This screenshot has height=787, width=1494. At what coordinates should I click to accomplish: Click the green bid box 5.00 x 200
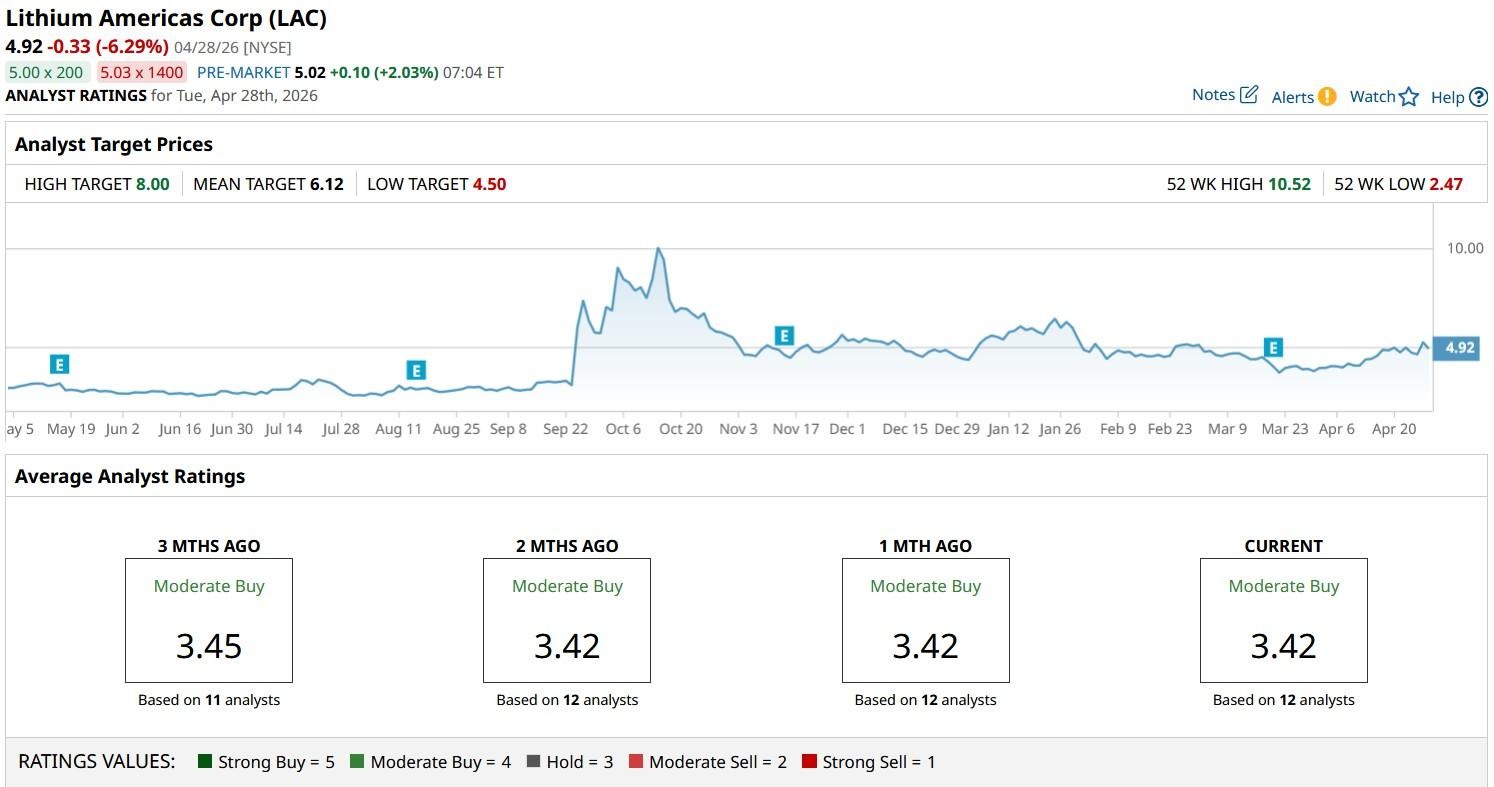pos(48,72)
